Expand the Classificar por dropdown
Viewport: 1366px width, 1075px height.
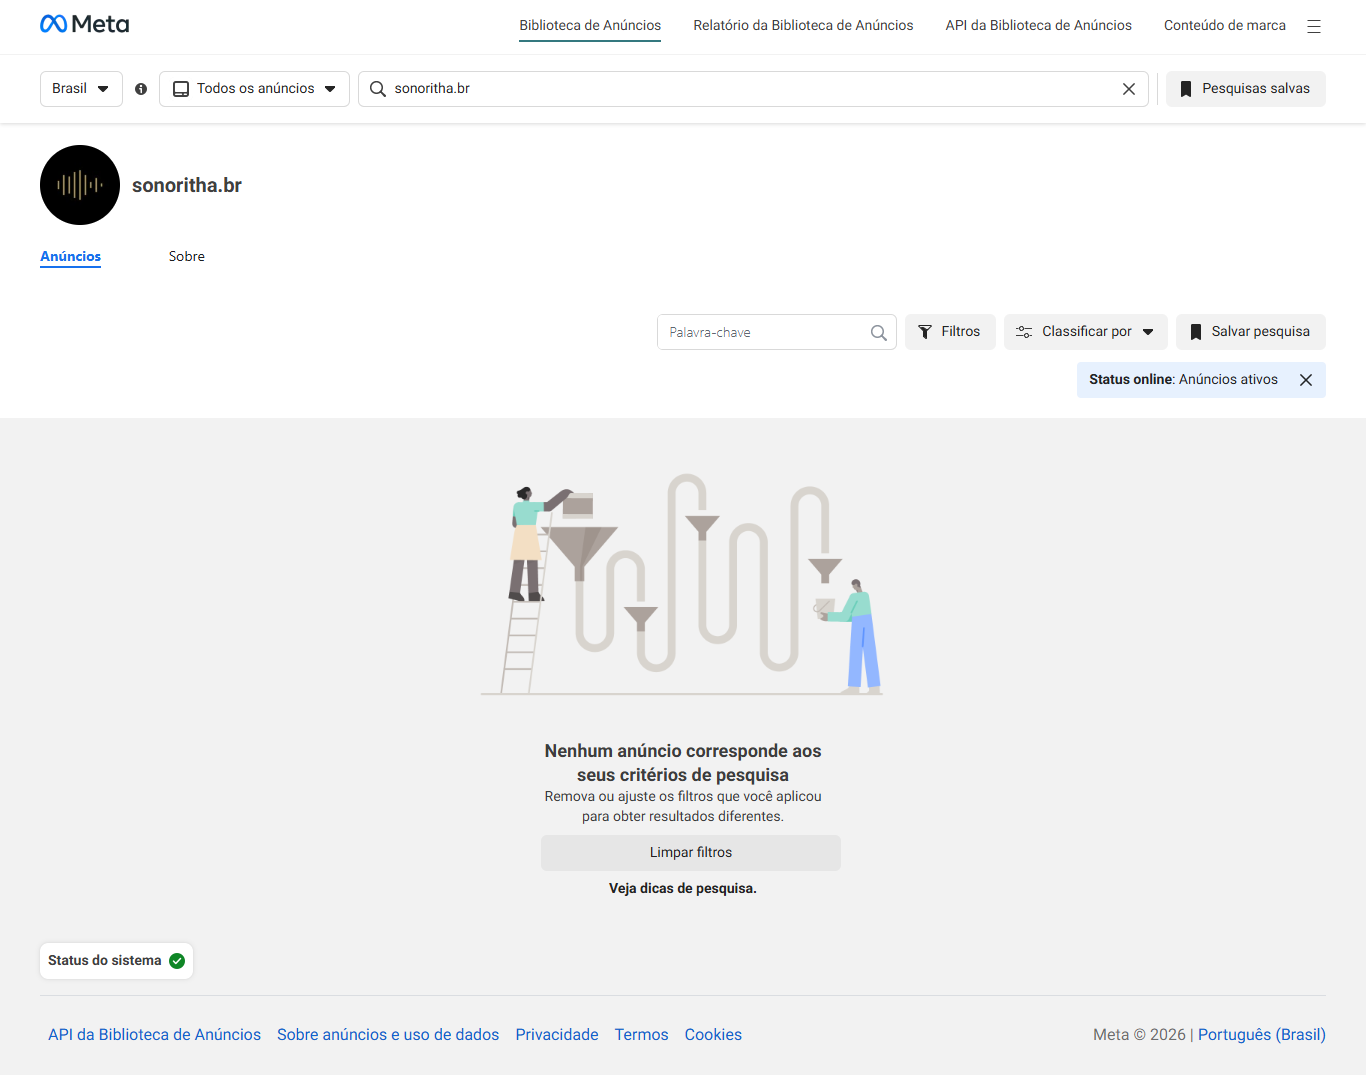coord(1086,332)
